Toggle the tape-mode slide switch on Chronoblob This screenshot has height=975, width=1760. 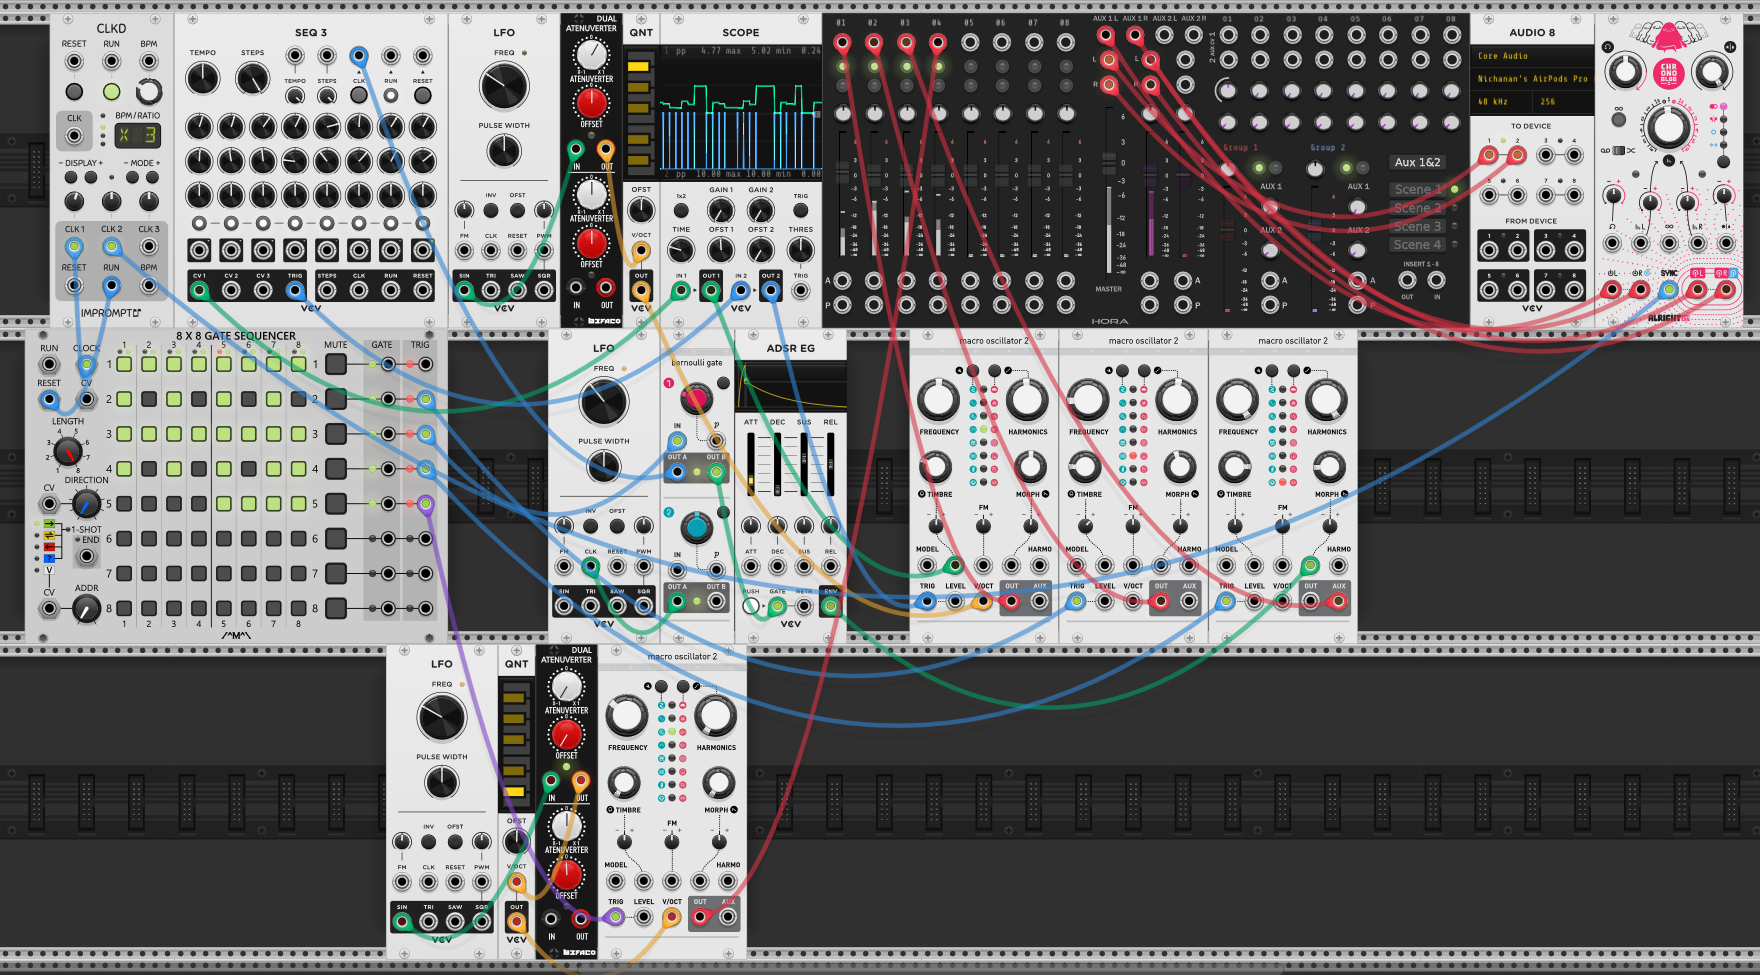click(x=1618, y=150)
